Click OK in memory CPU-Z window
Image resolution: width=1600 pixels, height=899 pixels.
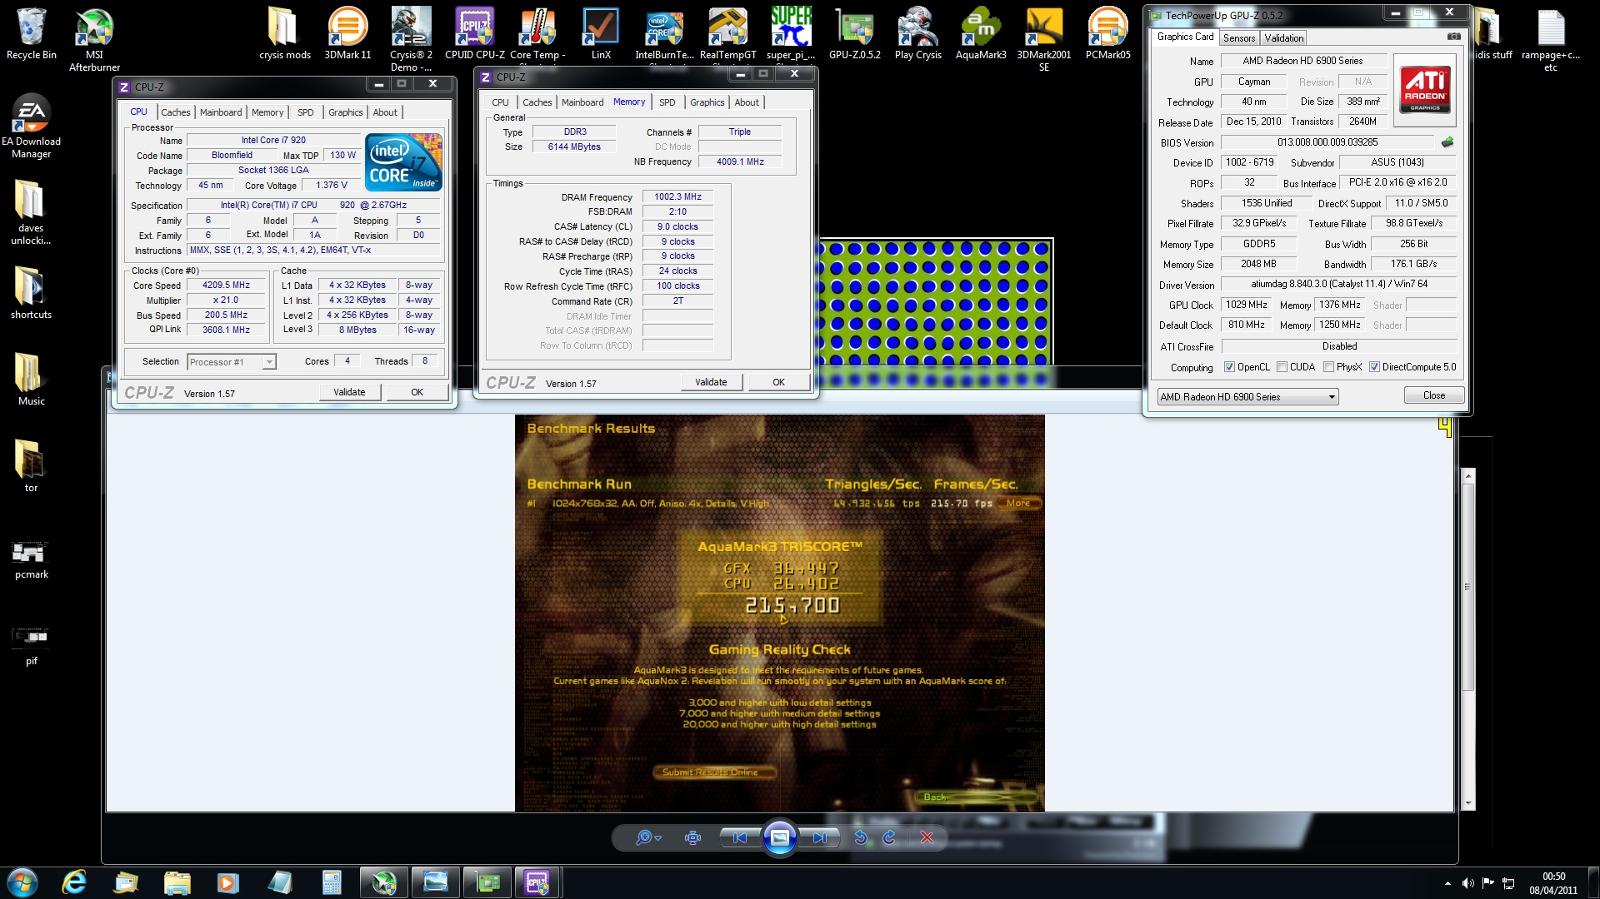point(779,382)
